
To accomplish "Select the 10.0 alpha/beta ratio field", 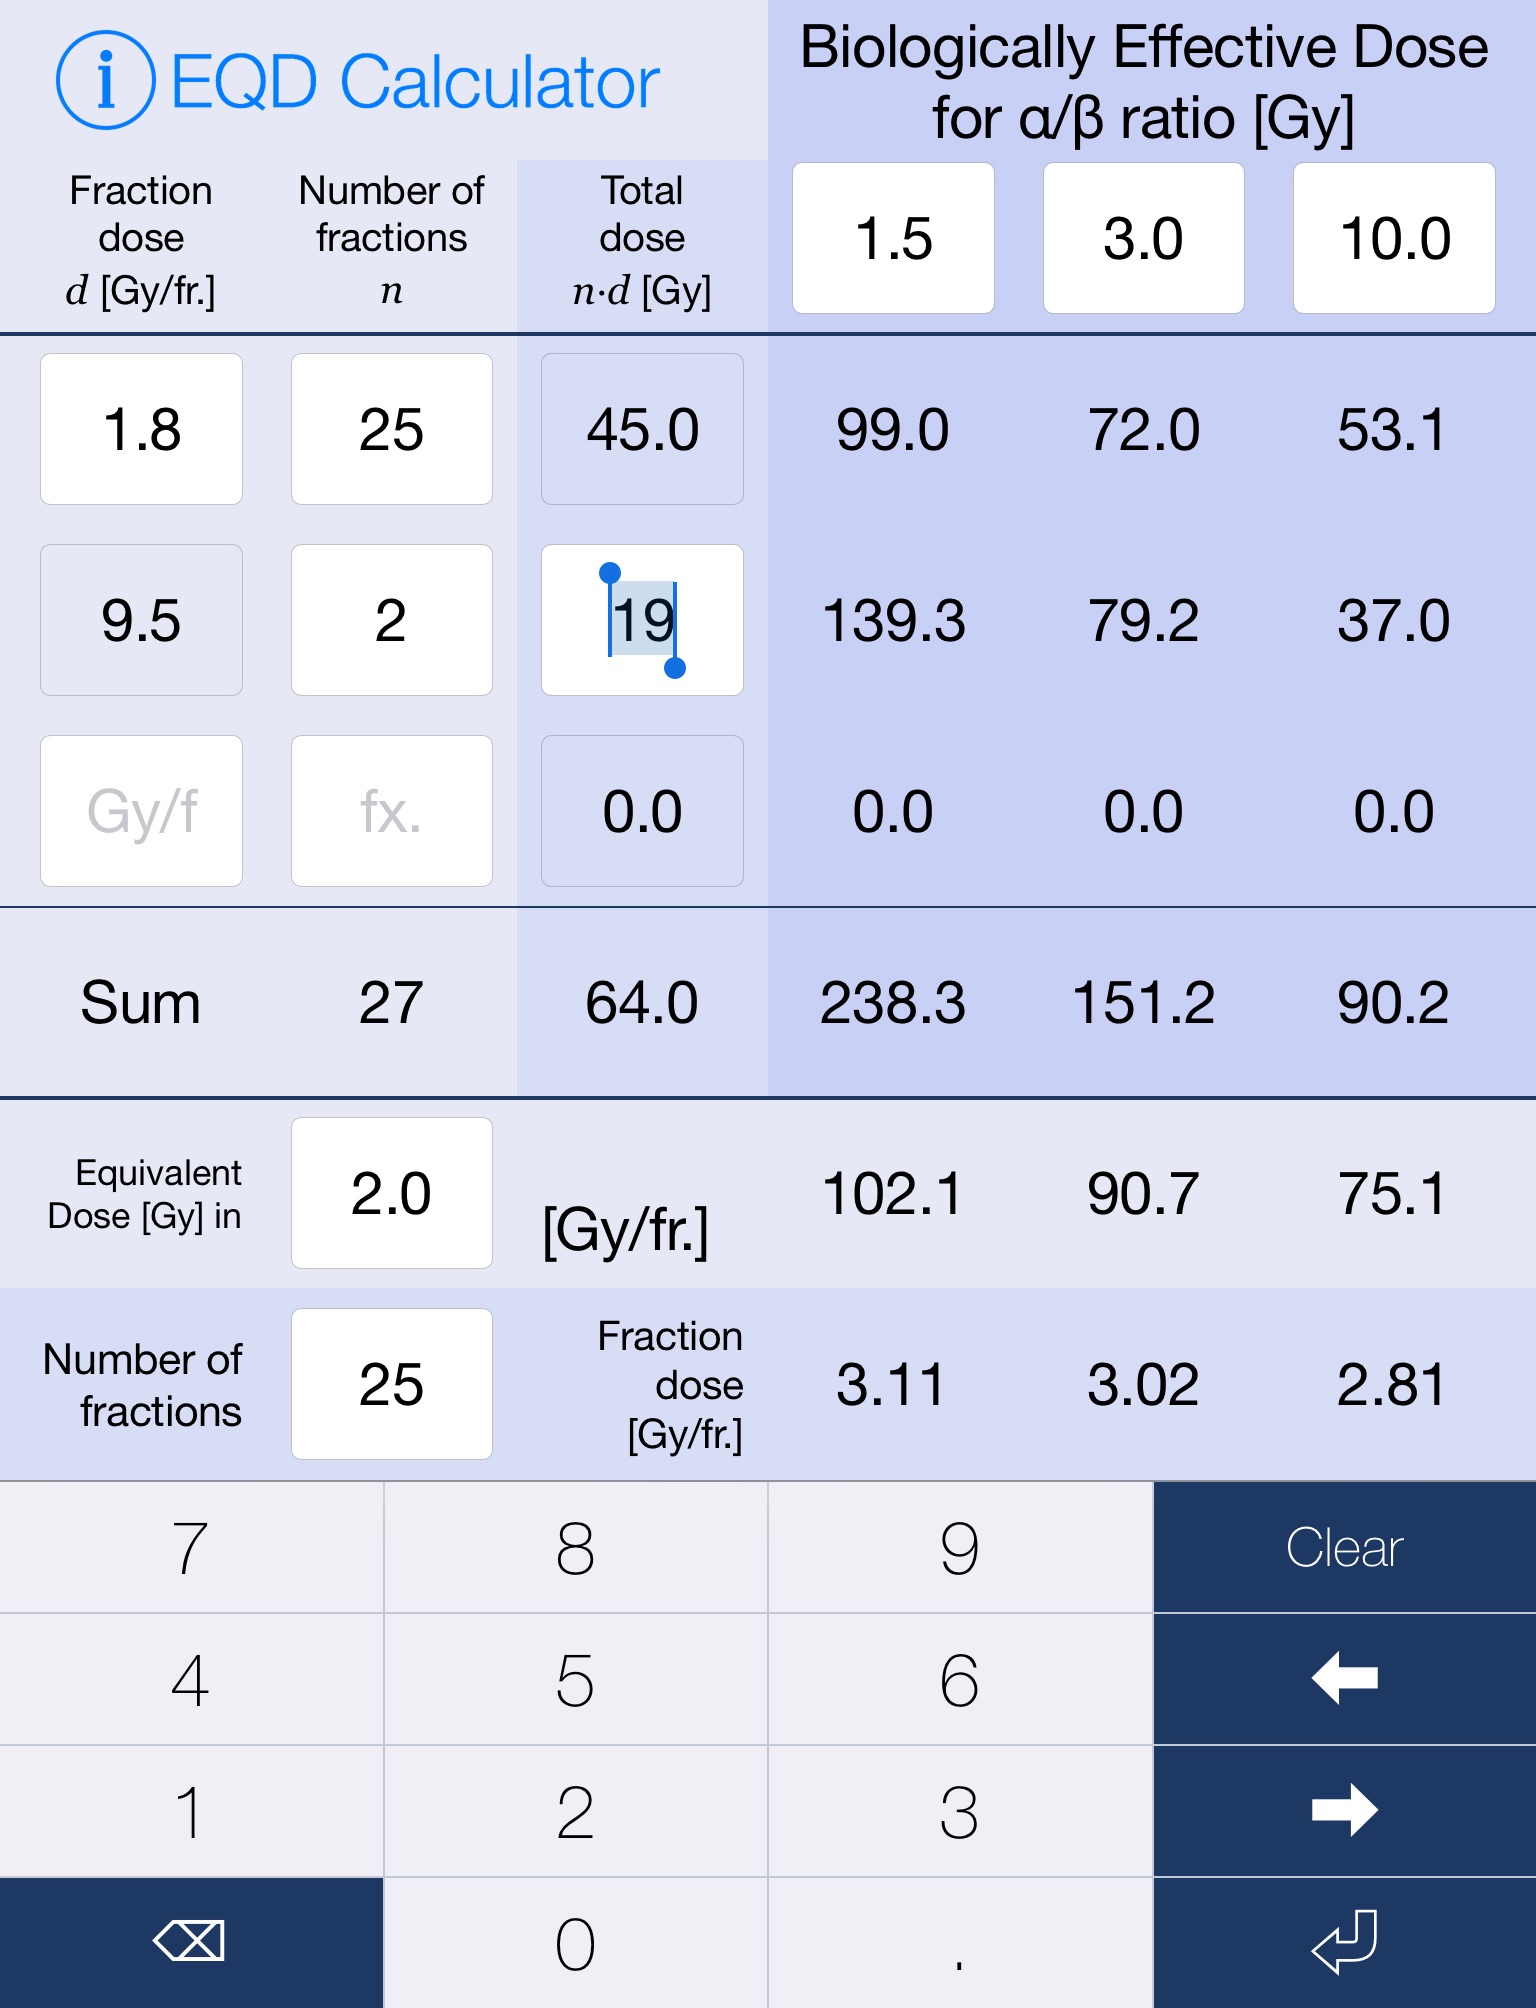I will pos(1394,239).
